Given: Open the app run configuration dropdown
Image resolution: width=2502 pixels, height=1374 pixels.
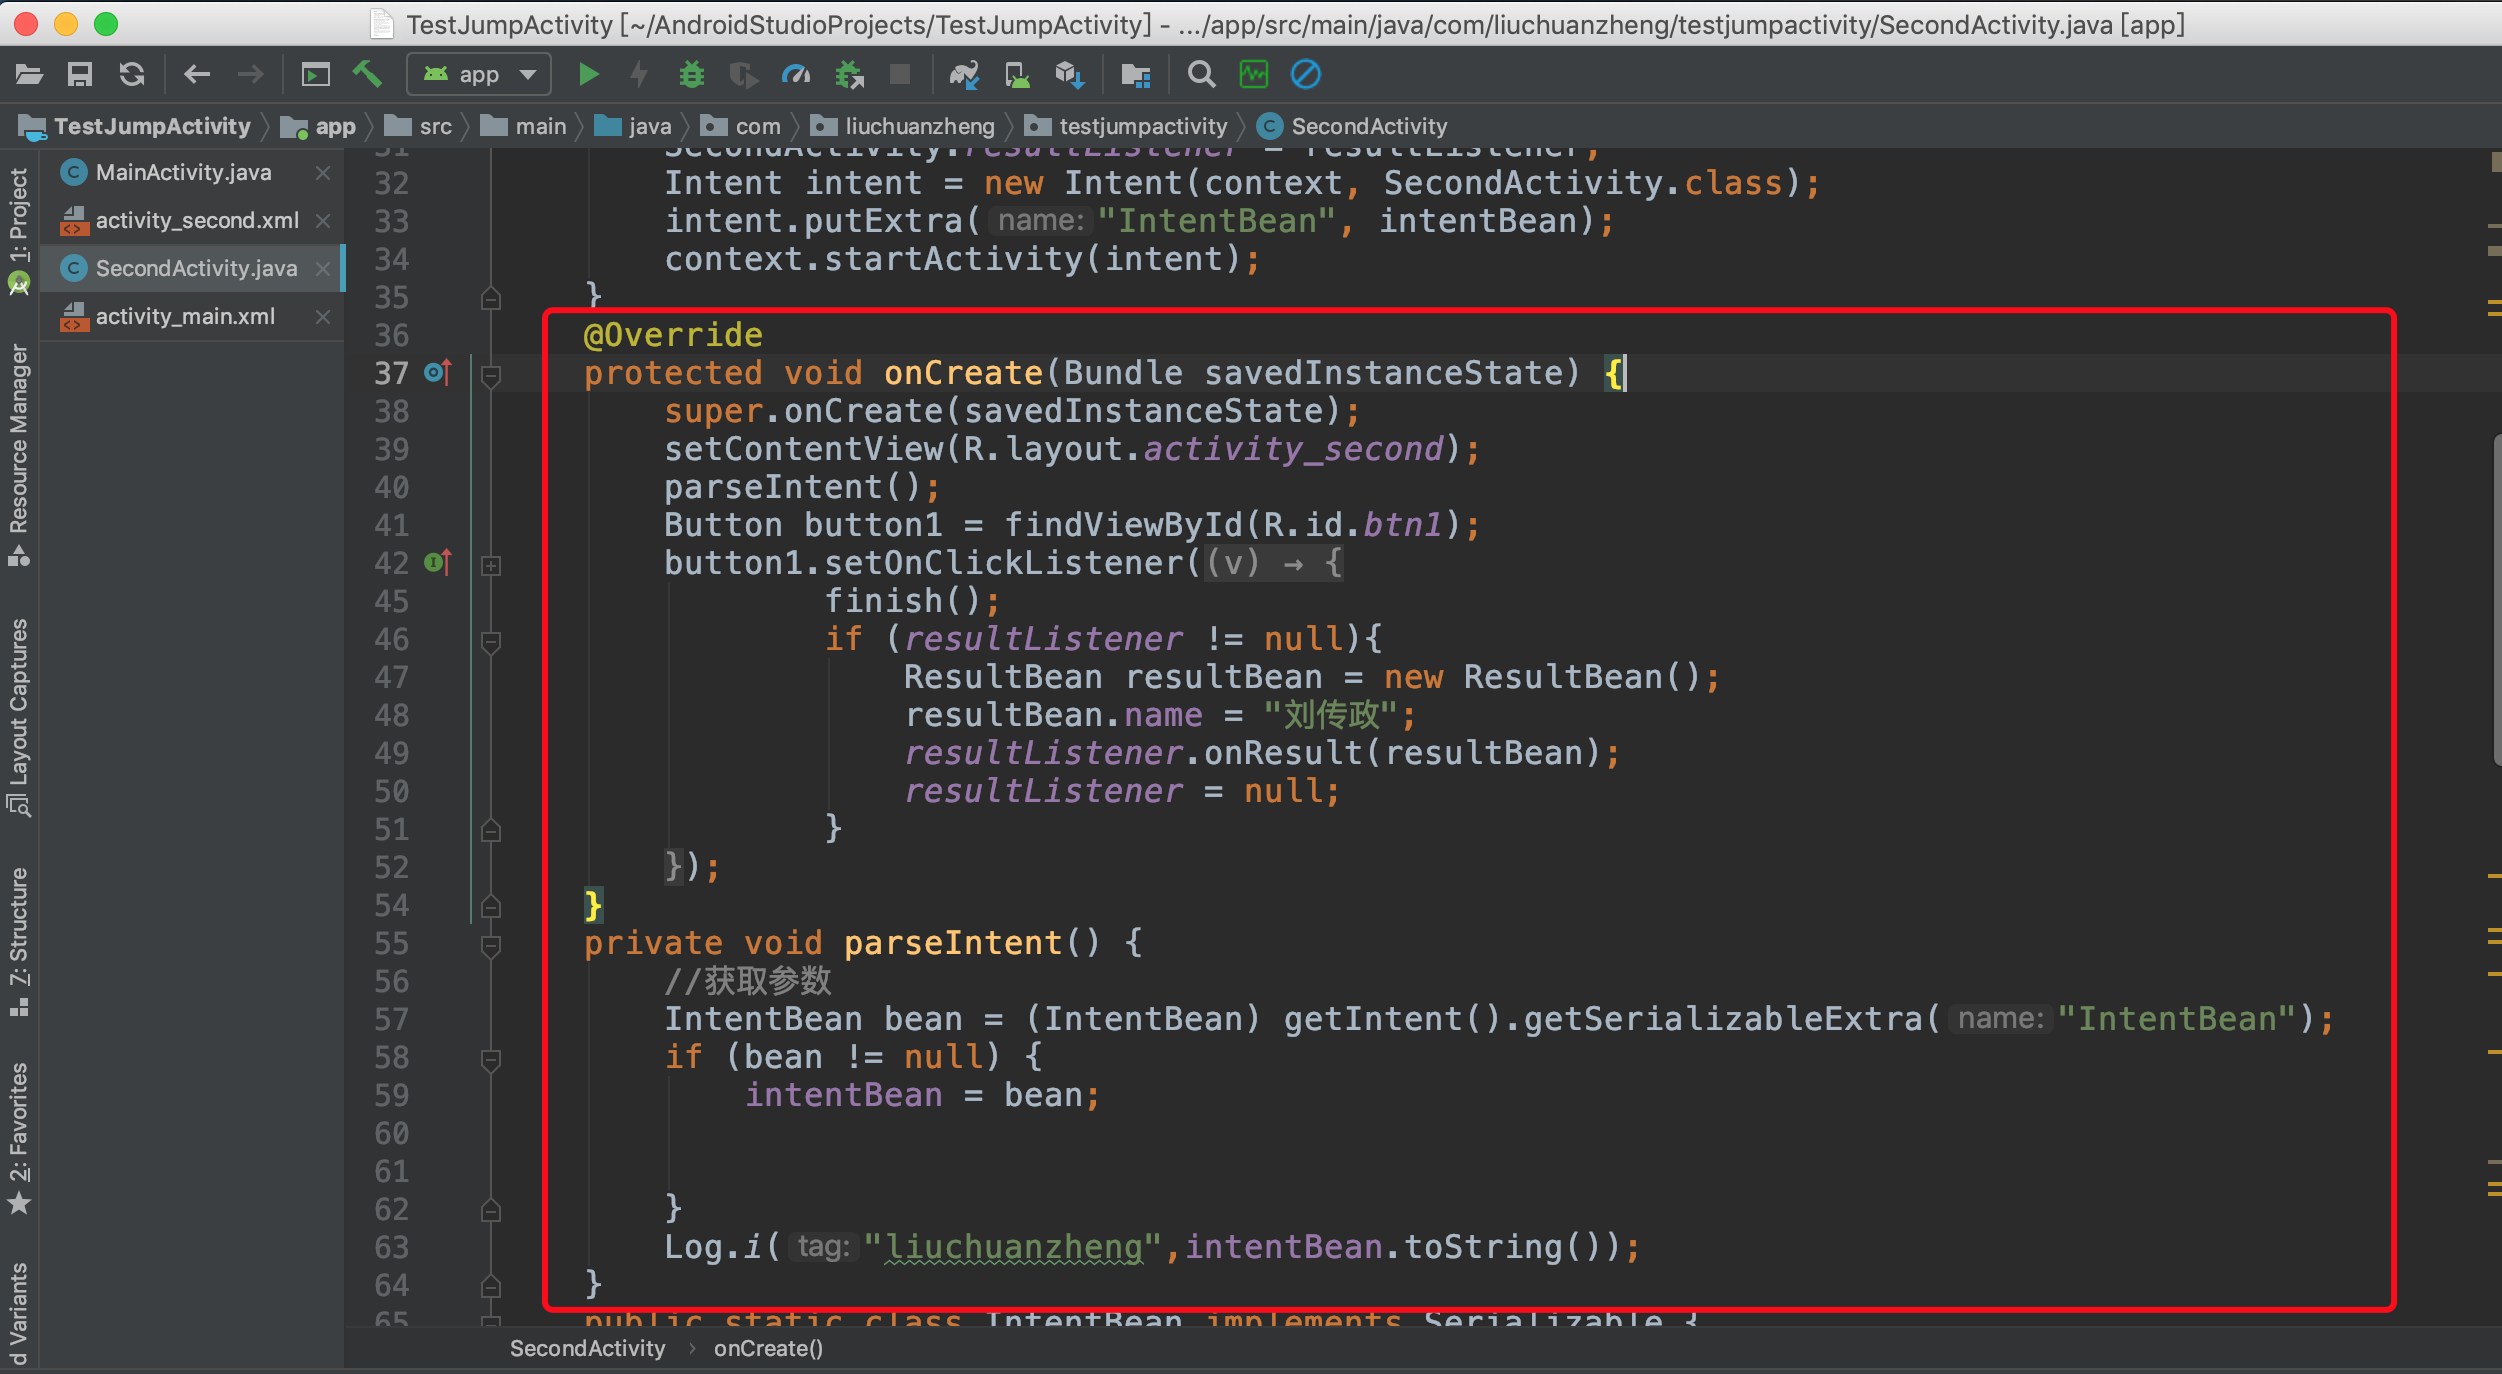Looking at the screenshot, I should (479, 74).
